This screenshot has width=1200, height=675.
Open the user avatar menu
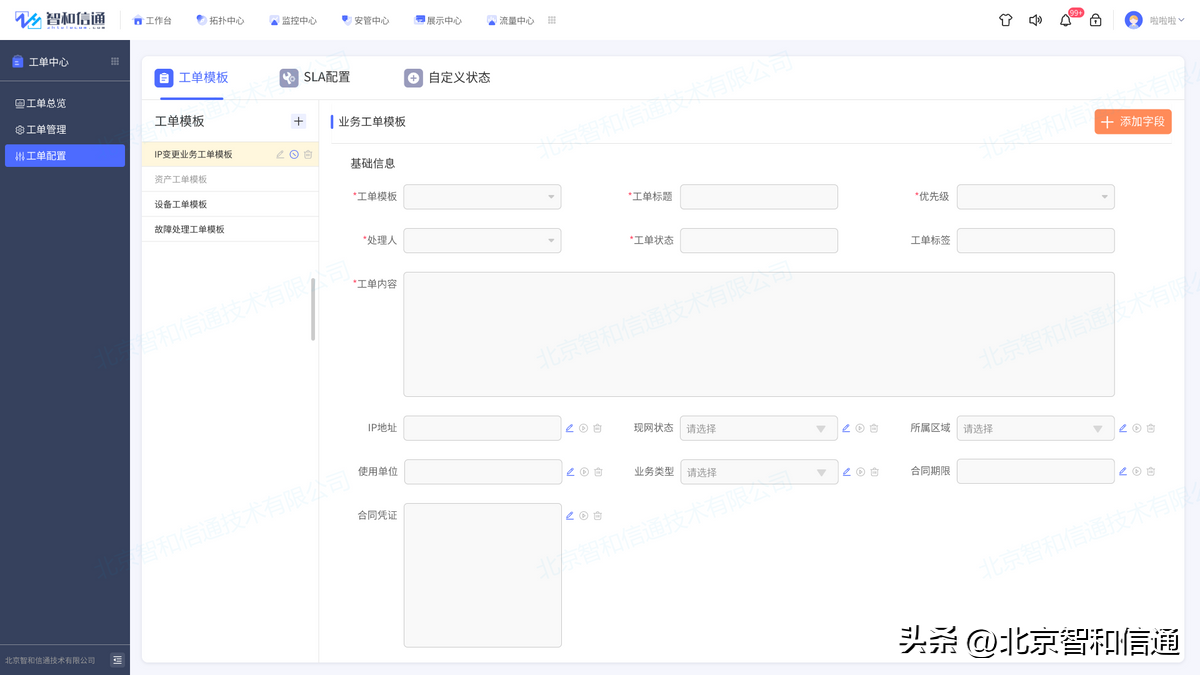1133,20
